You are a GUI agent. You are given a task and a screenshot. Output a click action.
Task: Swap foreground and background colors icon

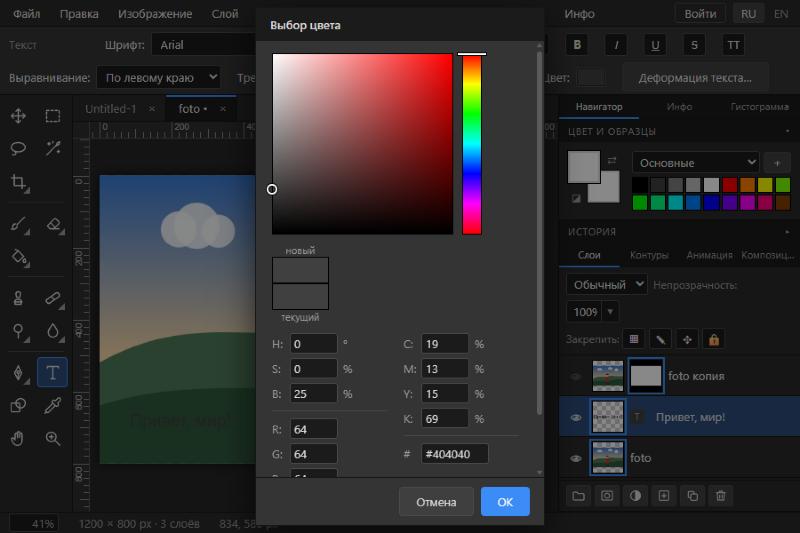(x=612, y=160)
